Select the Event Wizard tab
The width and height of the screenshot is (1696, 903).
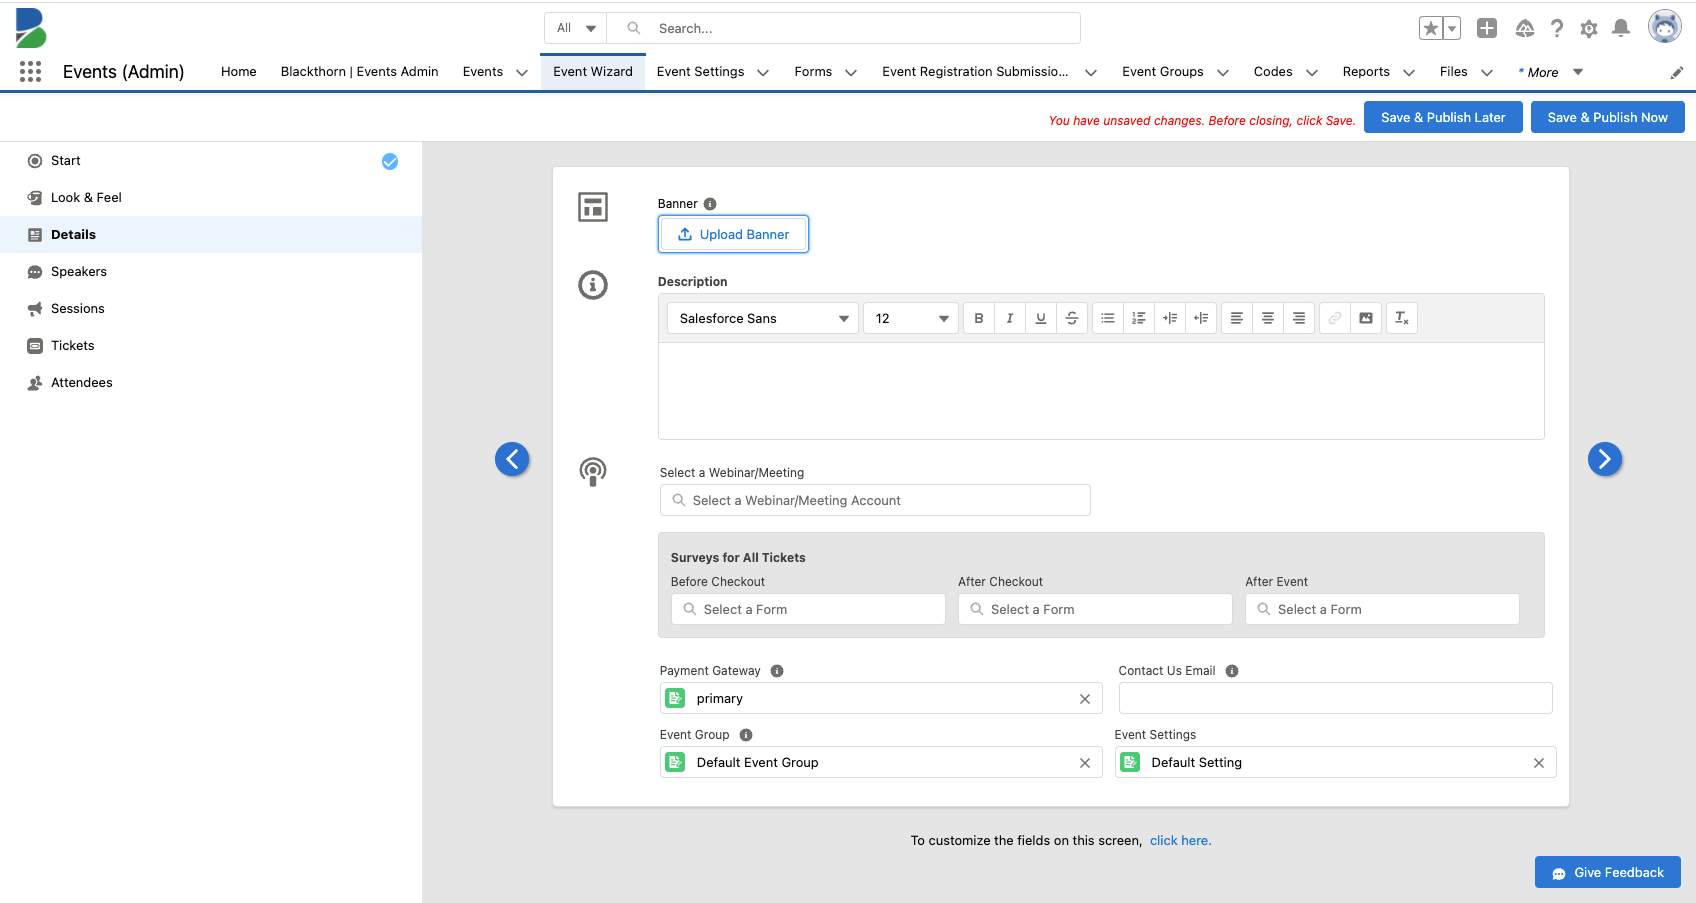point(593,72)
